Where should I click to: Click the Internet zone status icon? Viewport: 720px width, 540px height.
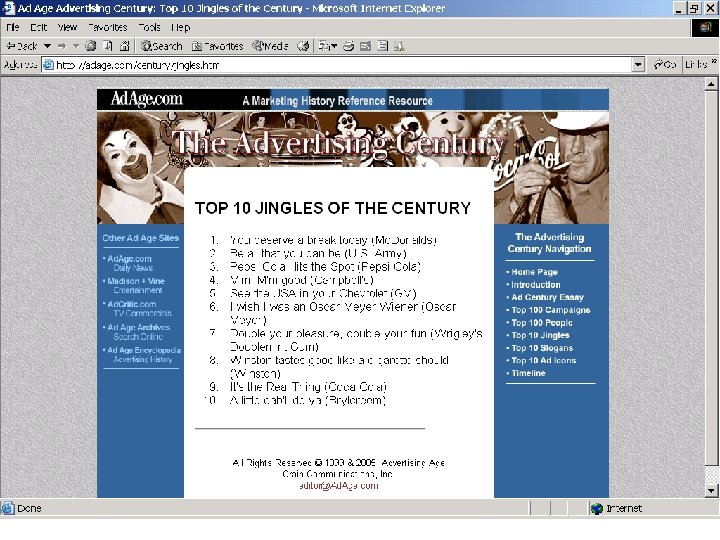click(596, 508)
